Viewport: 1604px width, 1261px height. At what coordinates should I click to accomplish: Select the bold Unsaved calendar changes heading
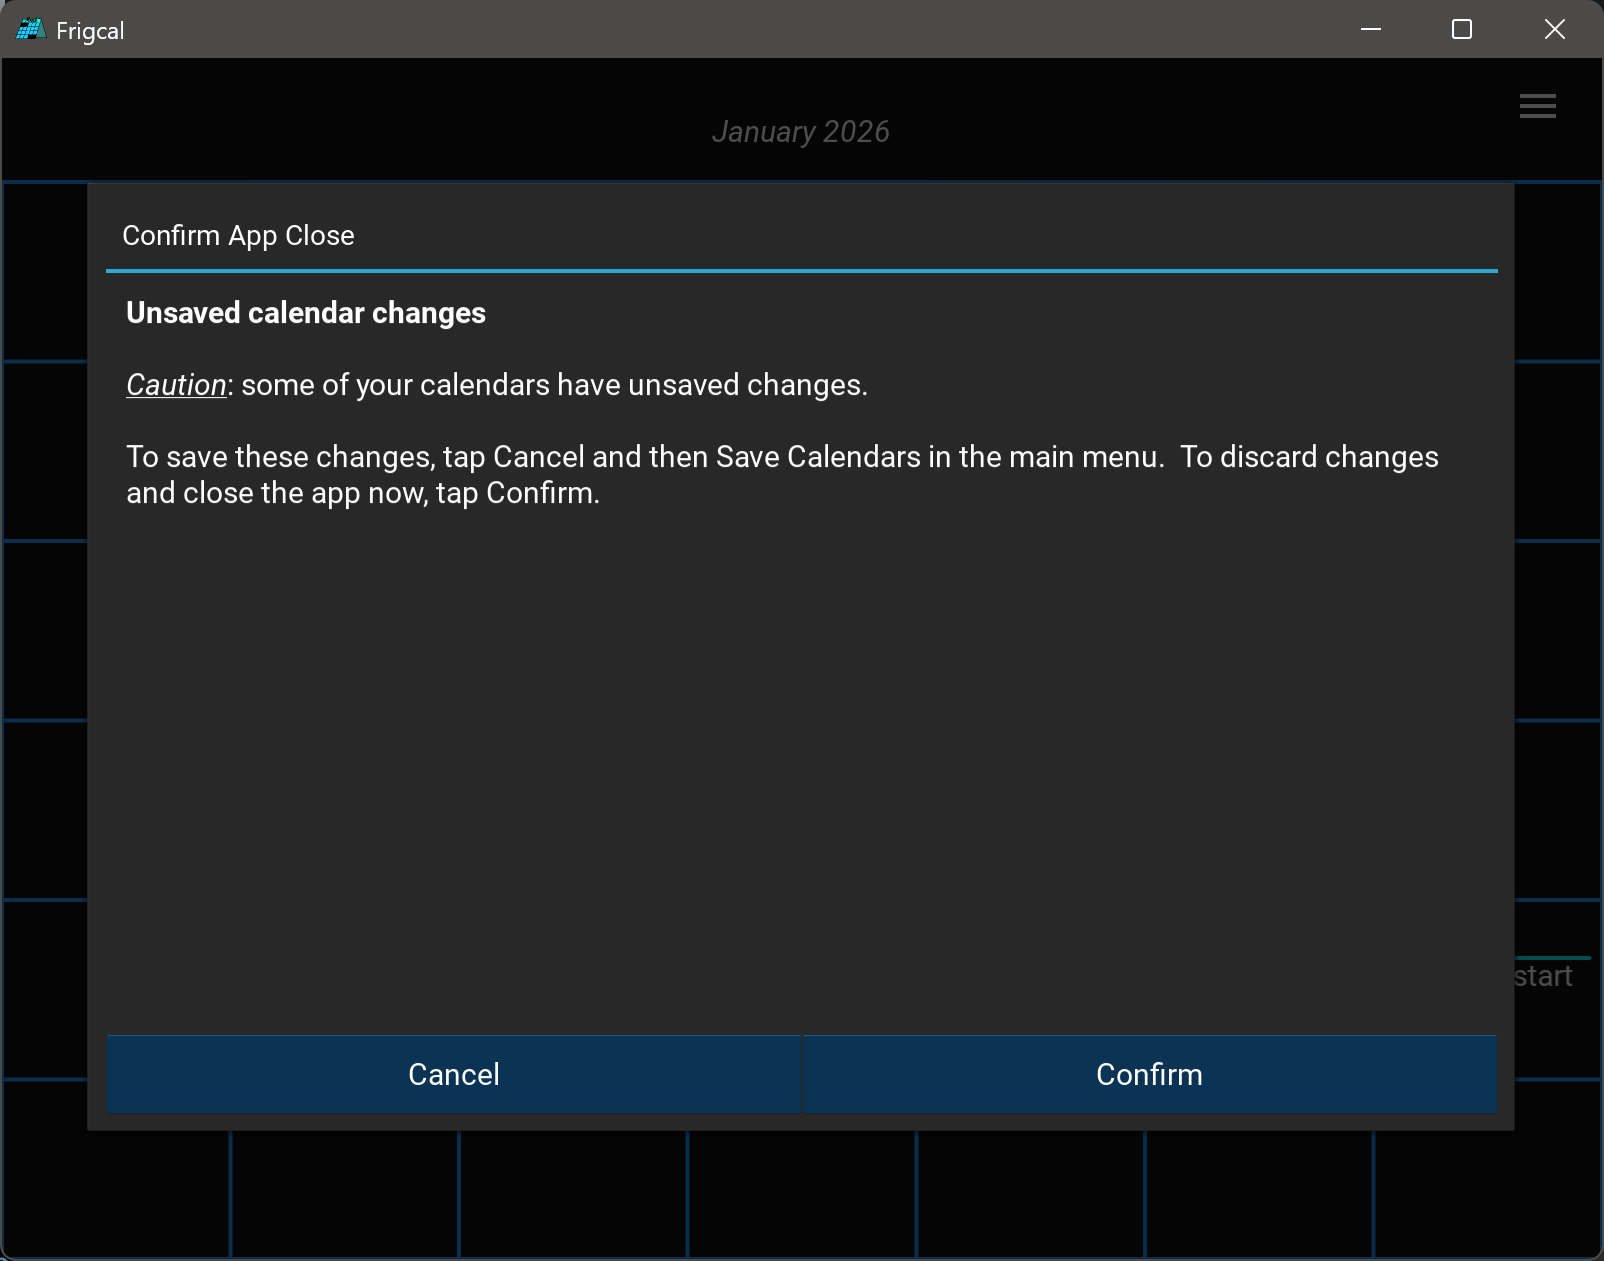[306, 313]
